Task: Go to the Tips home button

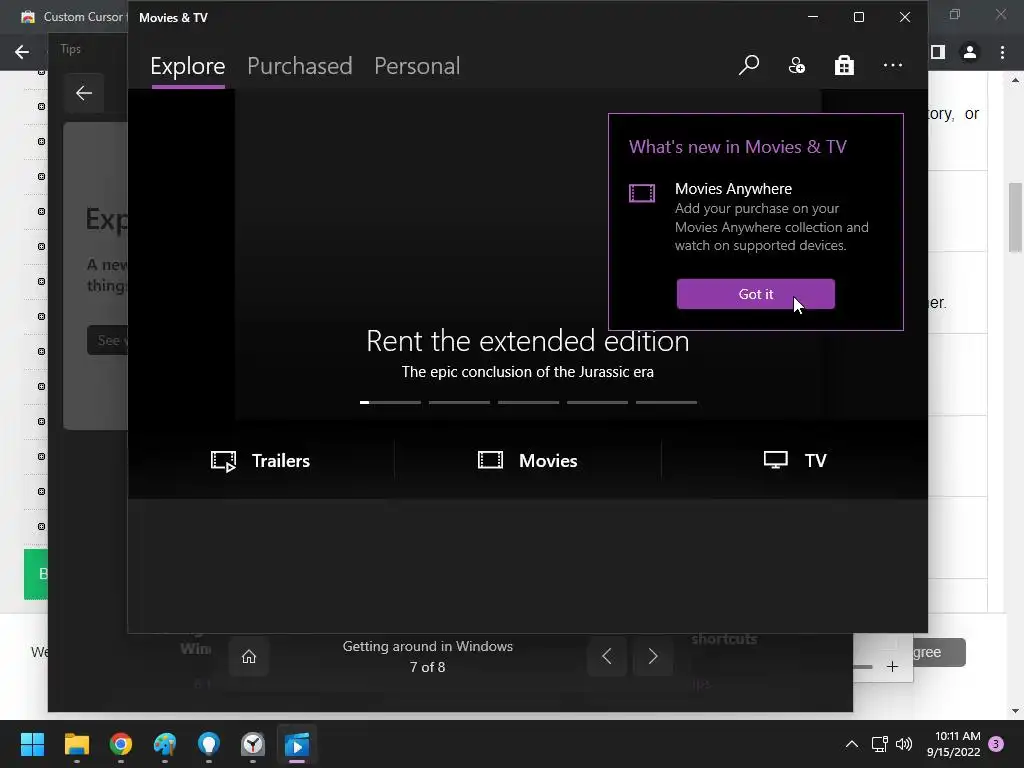Action: click(249, 656)
